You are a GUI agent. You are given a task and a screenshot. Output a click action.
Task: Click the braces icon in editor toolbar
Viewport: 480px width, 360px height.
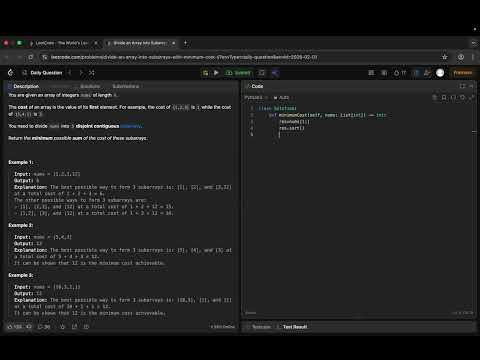click(x=453, y=97)
